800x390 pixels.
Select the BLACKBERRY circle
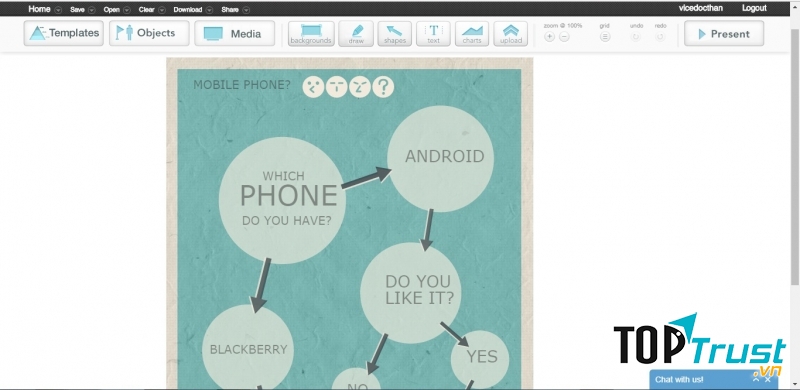pyautogui.click(x=248, y=349)
